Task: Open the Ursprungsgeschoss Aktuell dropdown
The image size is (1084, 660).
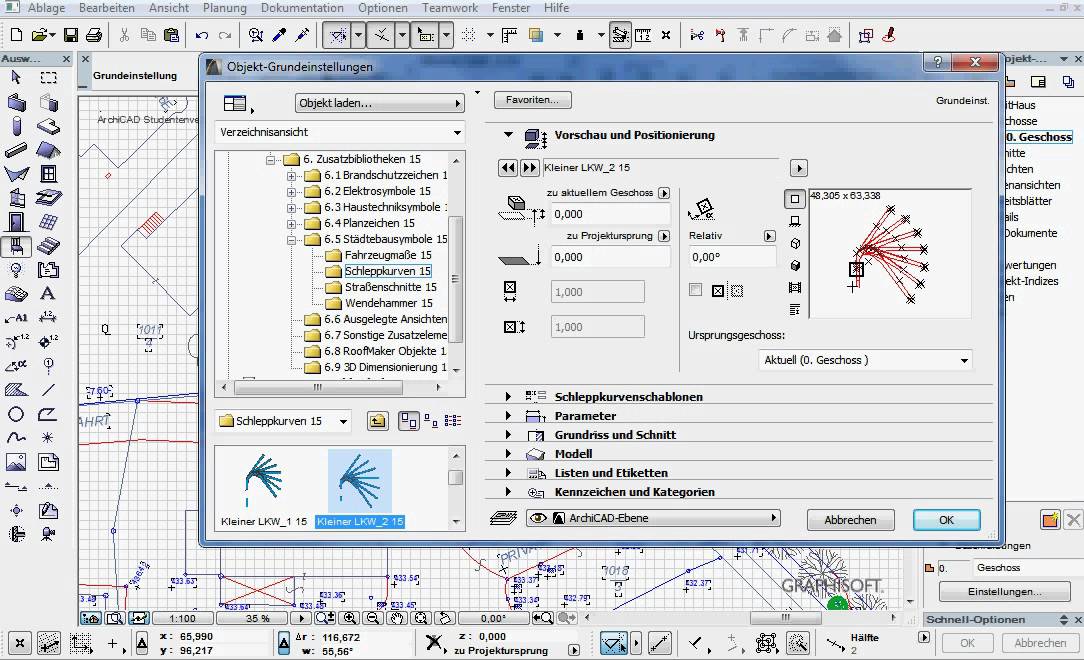Action: tap(865, 360)
